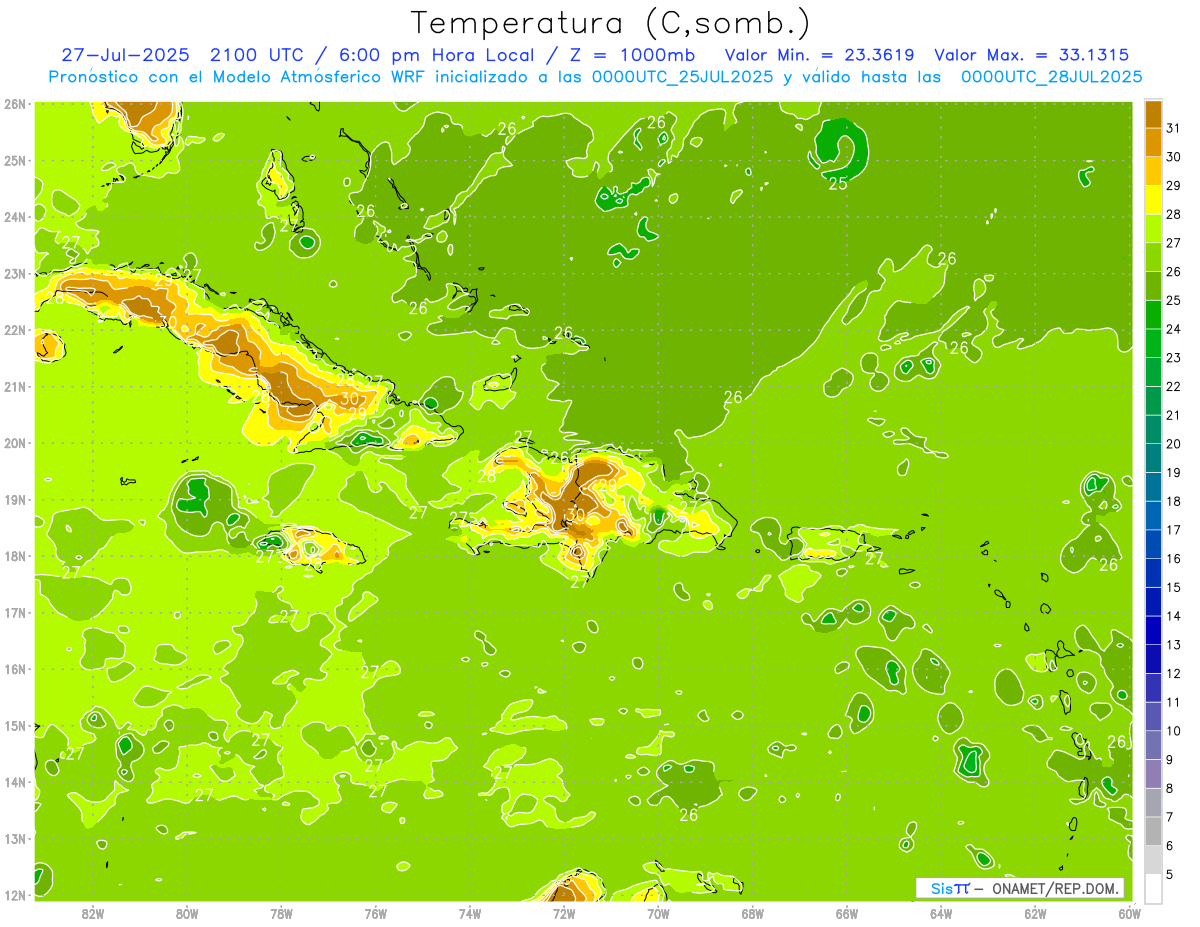Image resolution: width=1200 pixels, height=927 pixels.
Task: Click the 62W longitude axis label
Action: point(1035,913)
